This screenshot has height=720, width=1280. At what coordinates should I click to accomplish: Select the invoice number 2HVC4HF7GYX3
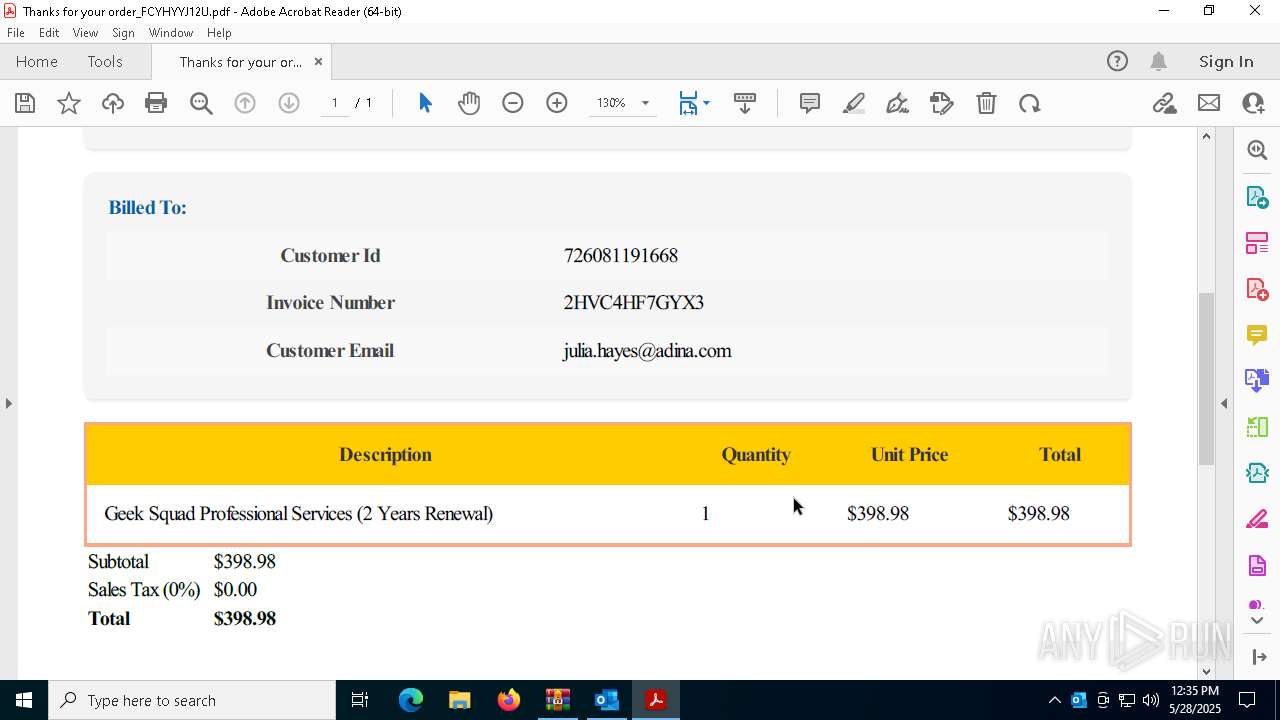click(x=634, y=303)
